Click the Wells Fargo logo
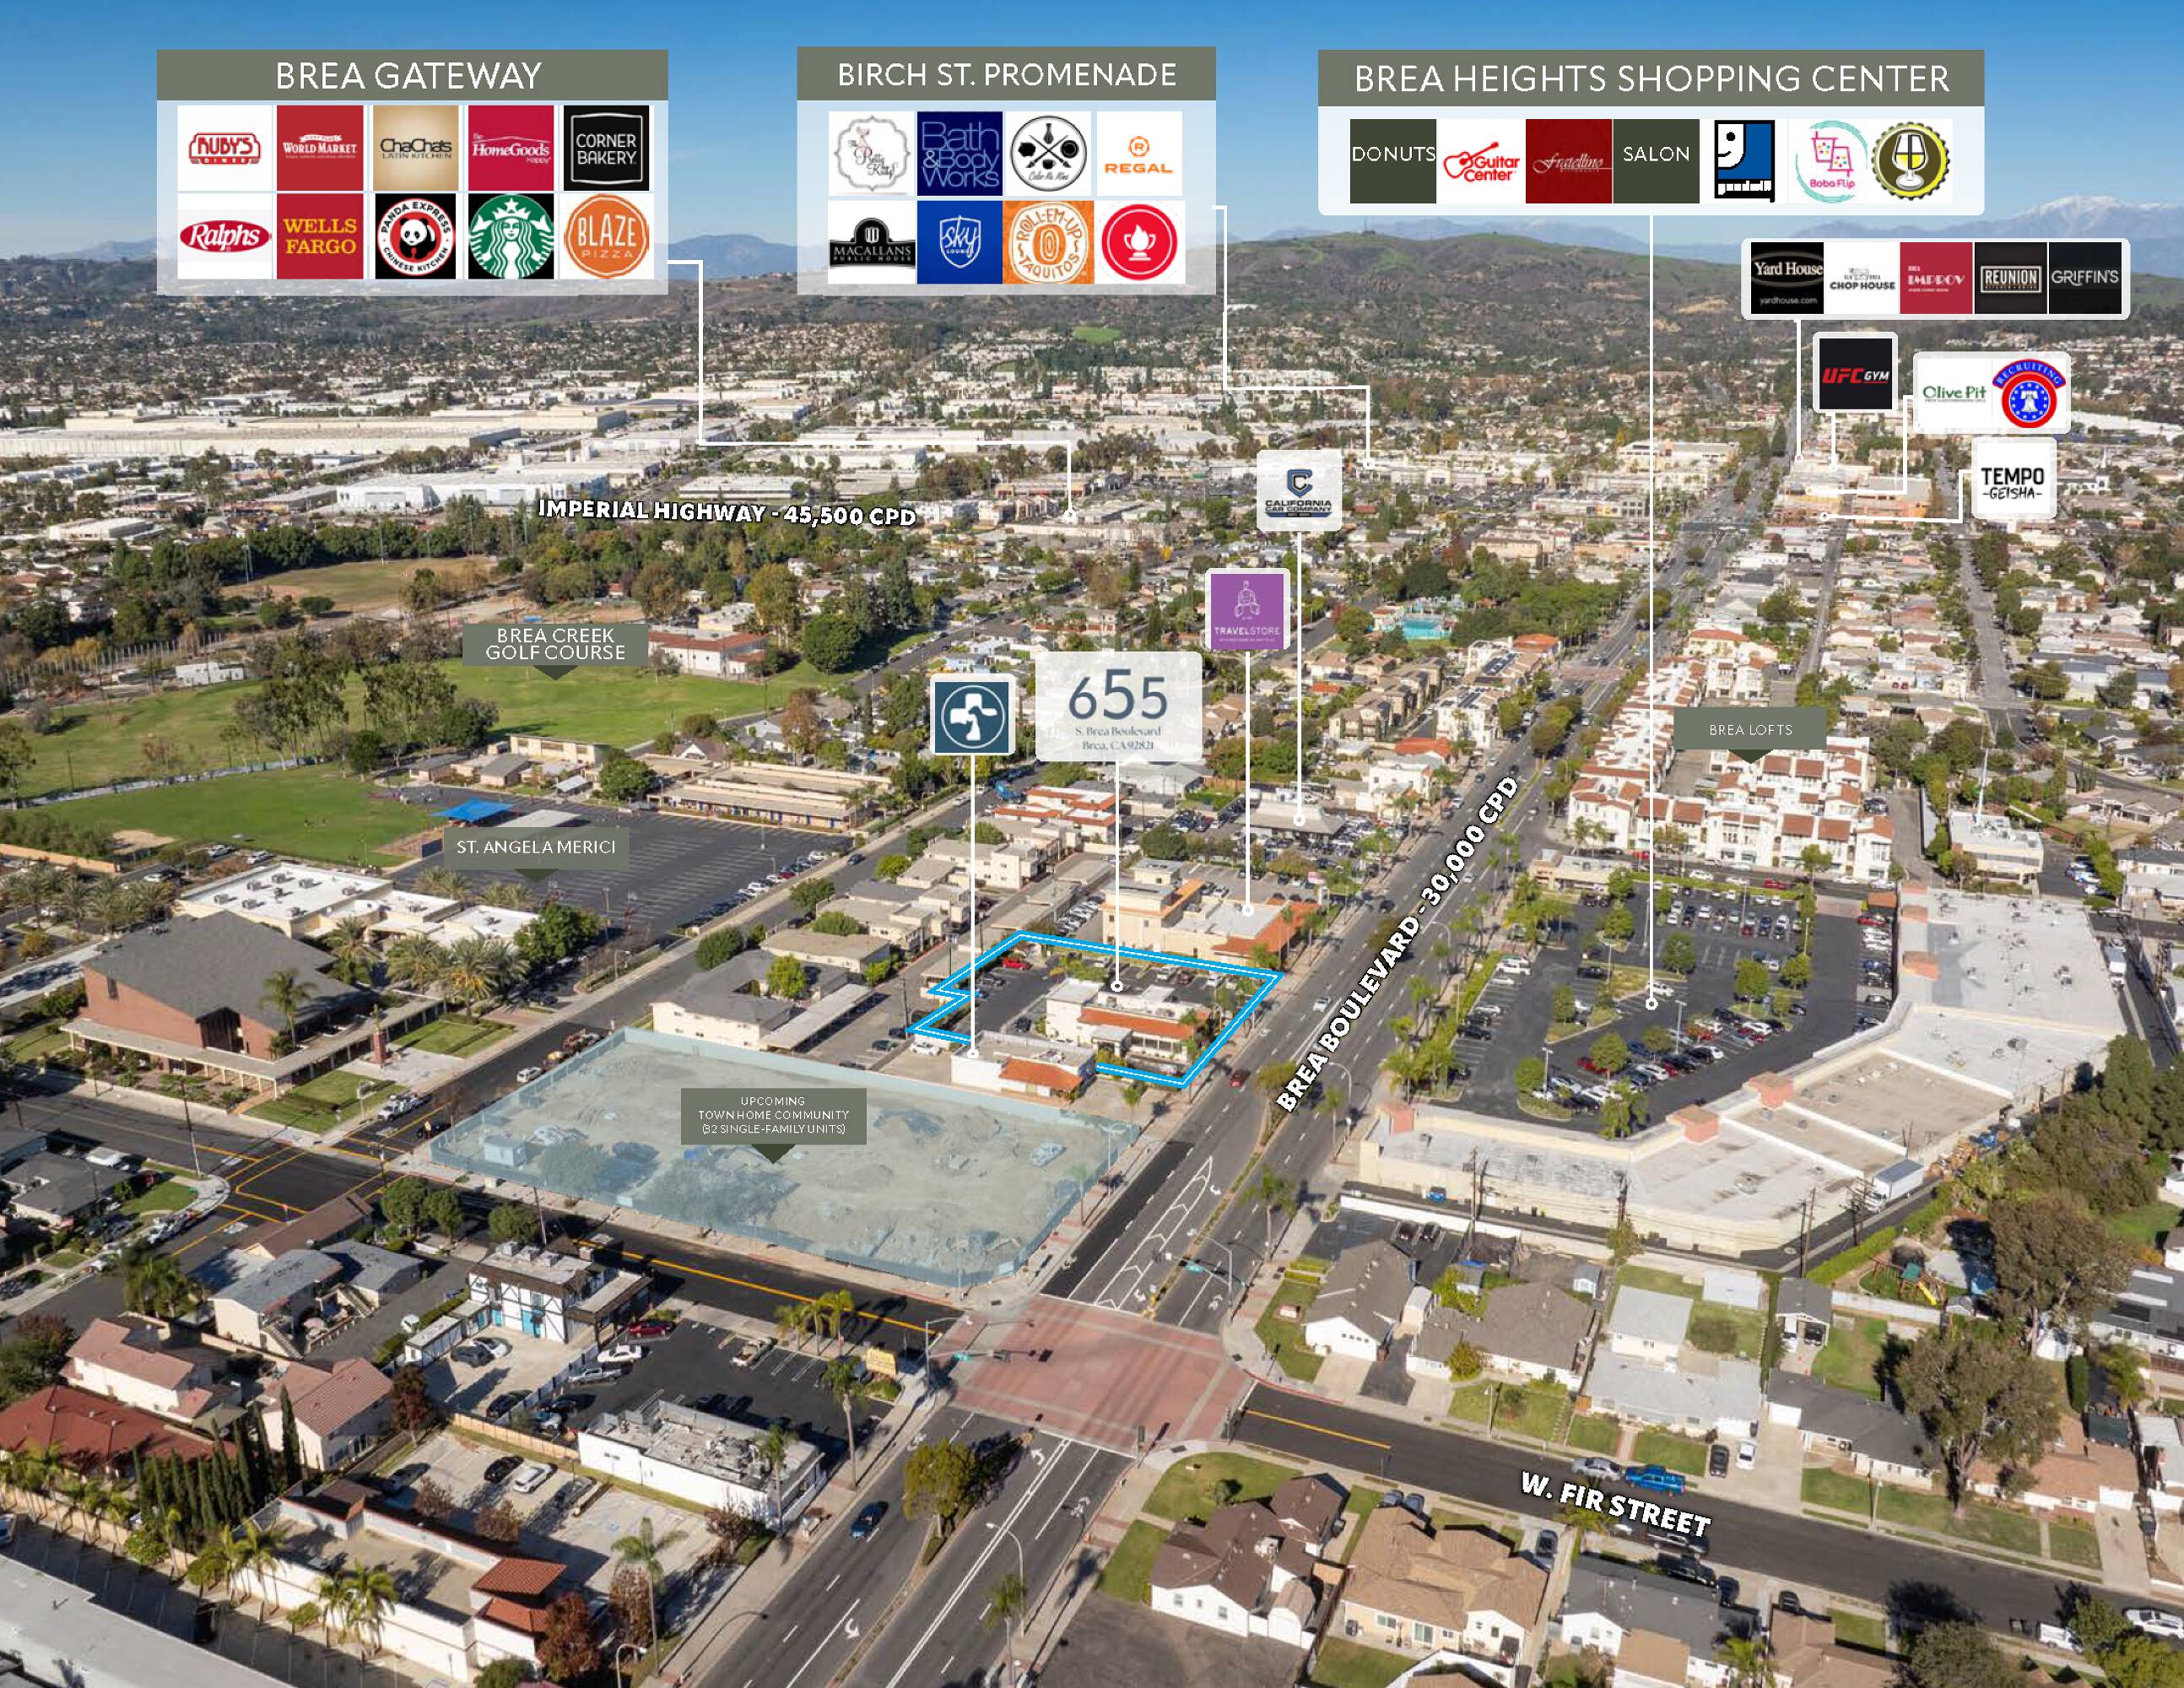 tap(320, 237)
